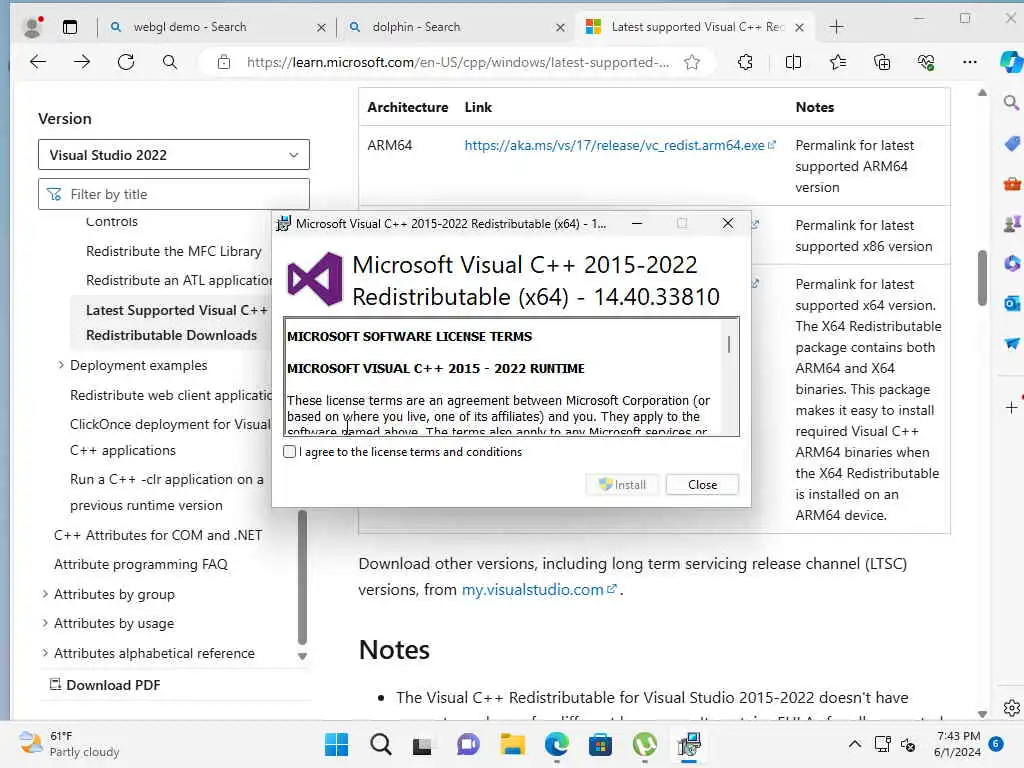Open the tab actions menu icon
The width and height of the screenshot is (1024, 768).
pos(70,27)
